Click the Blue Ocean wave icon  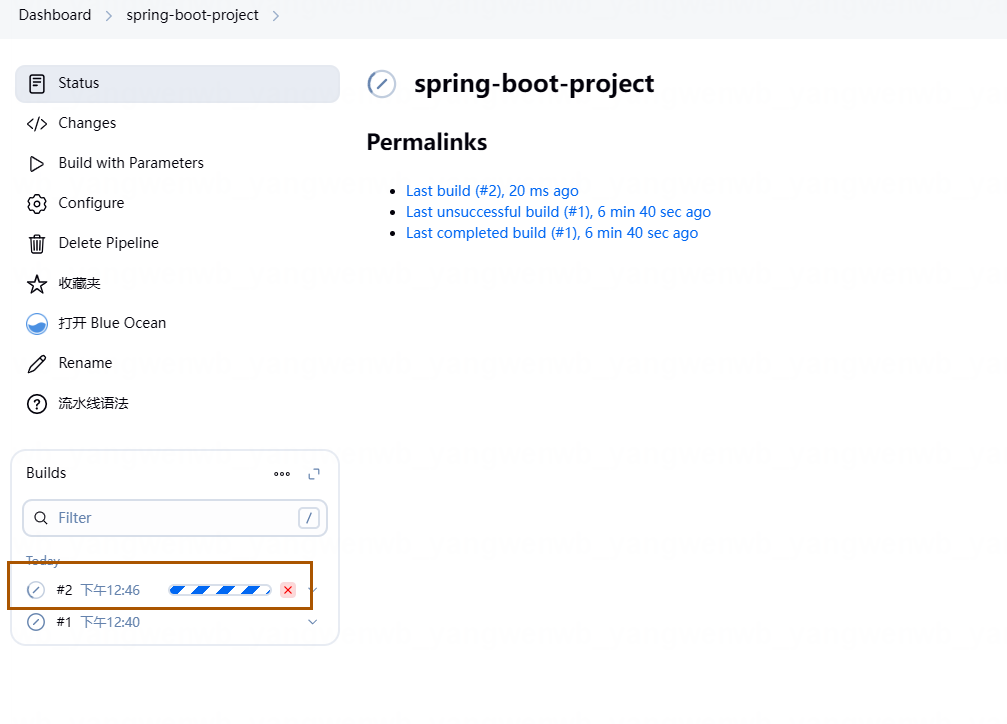[x=37, y=324]
